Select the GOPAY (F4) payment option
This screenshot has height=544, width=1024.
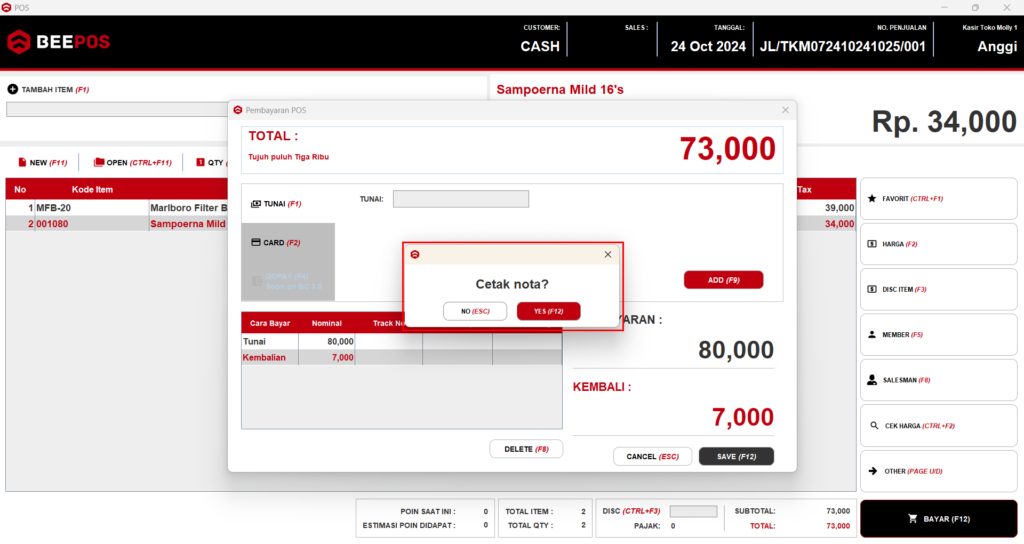[288, 281]
